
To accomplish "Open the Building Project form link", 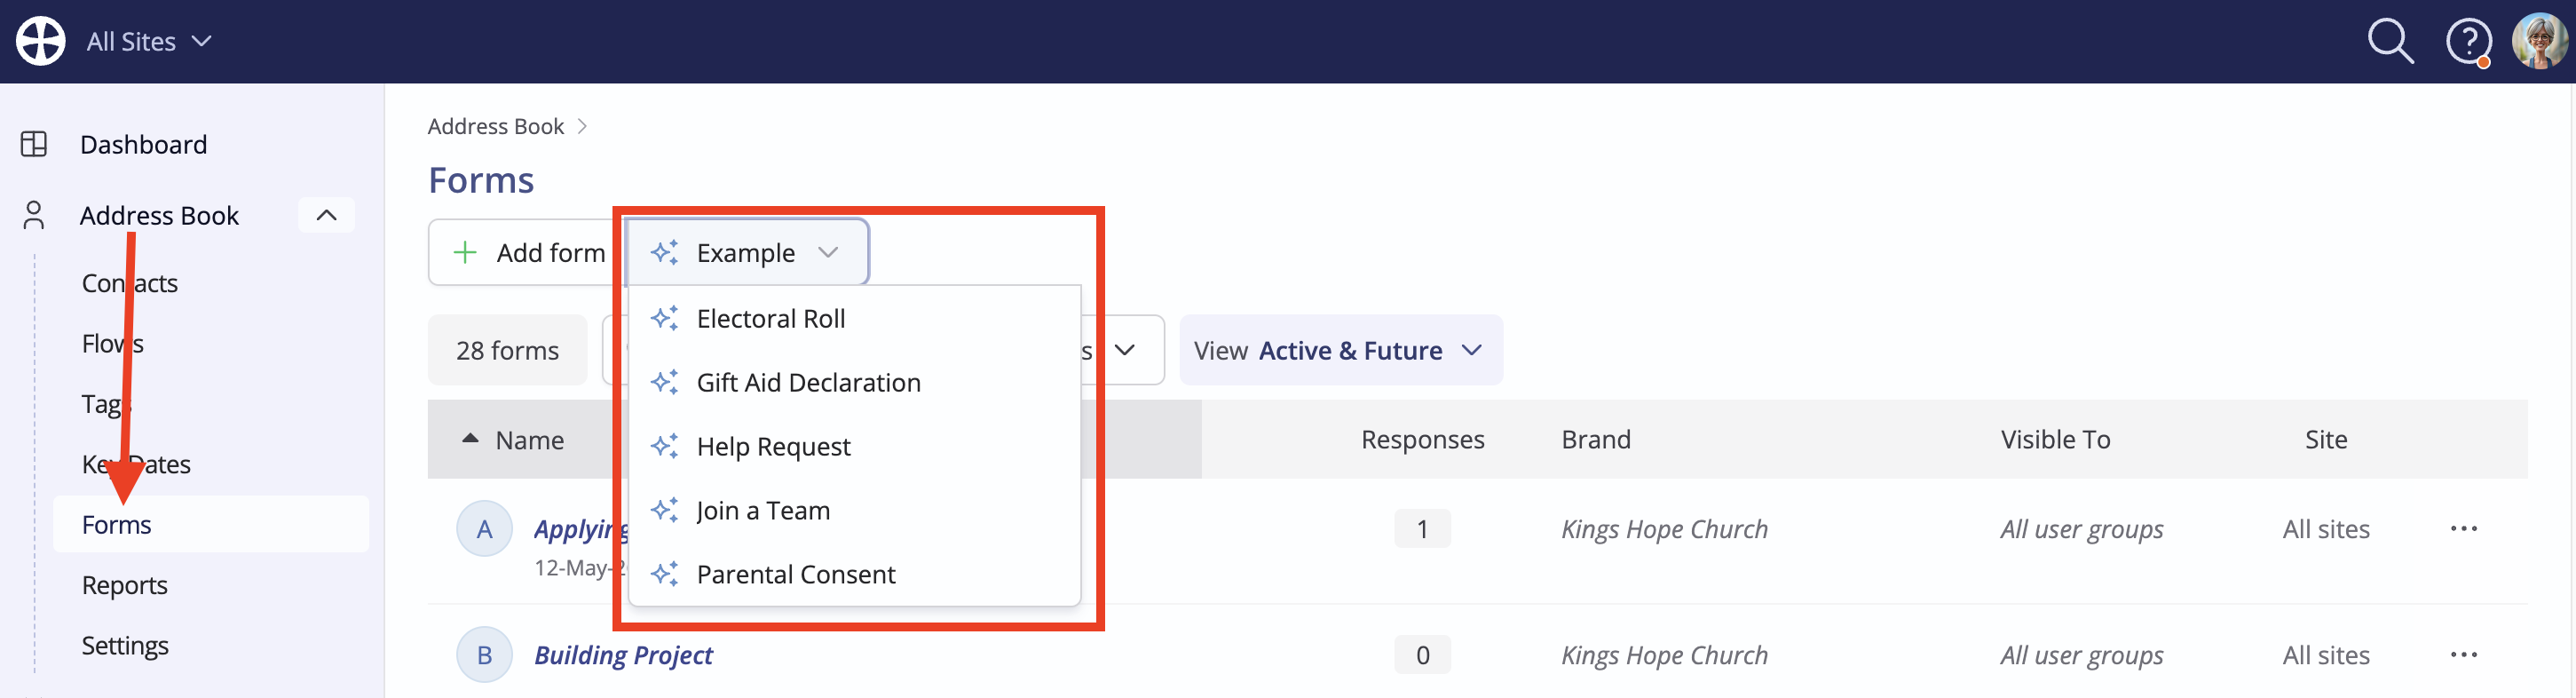I will (623, 655).
